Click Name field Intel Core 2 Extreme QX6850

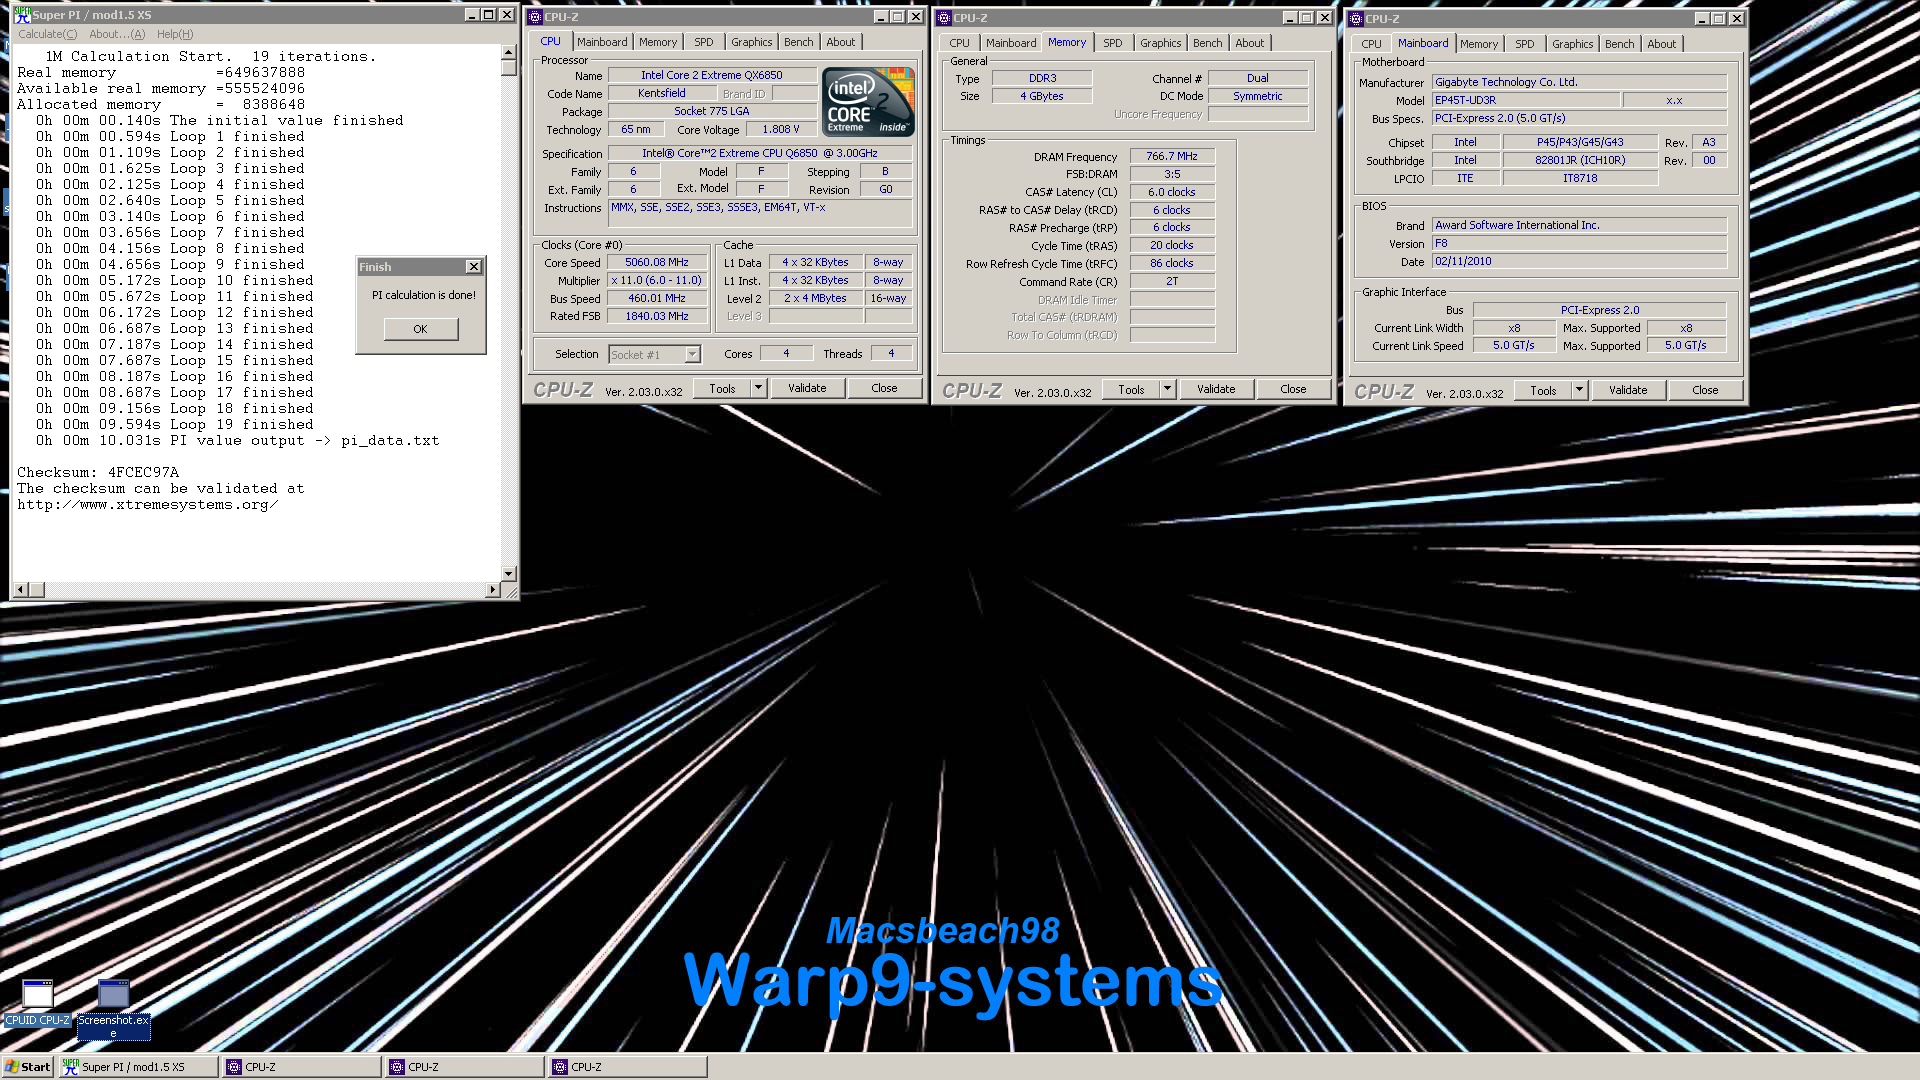[712, 75]
